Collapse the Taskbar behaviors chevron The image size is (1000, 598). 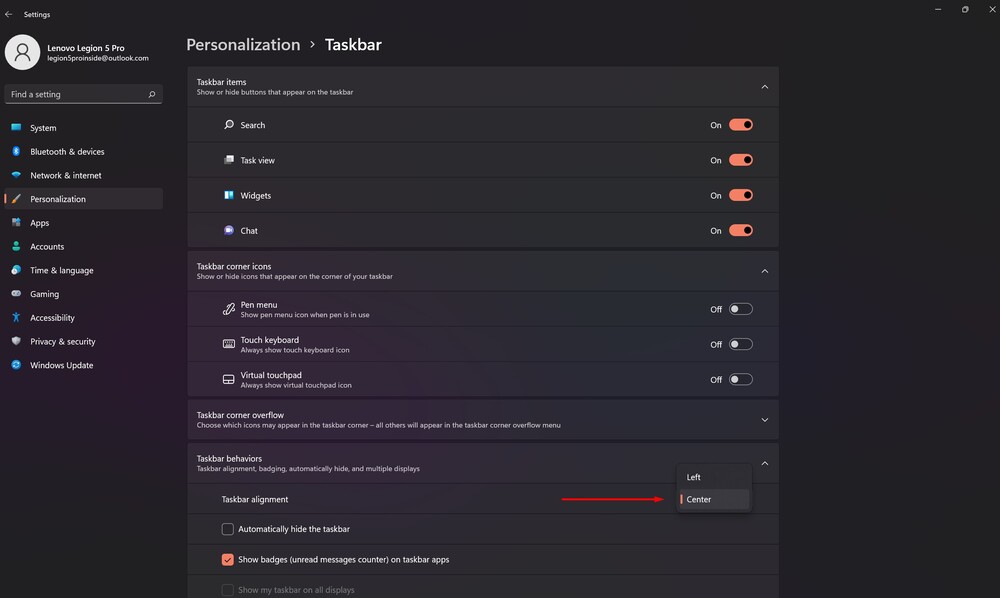point(765,463)
